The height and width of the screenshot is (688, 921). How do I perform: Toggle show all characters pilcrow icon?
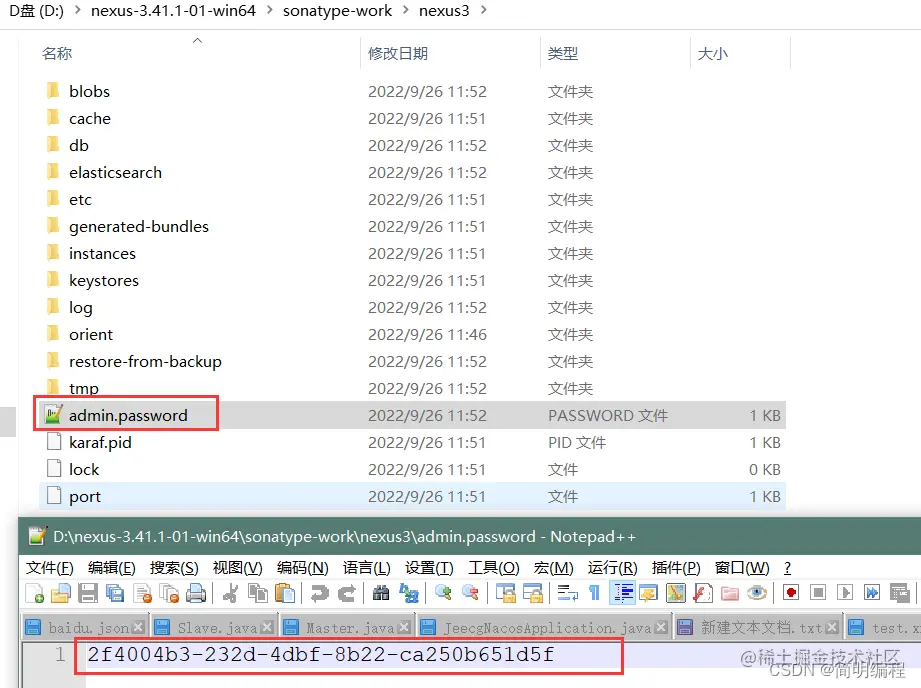(x=594, y=593)
